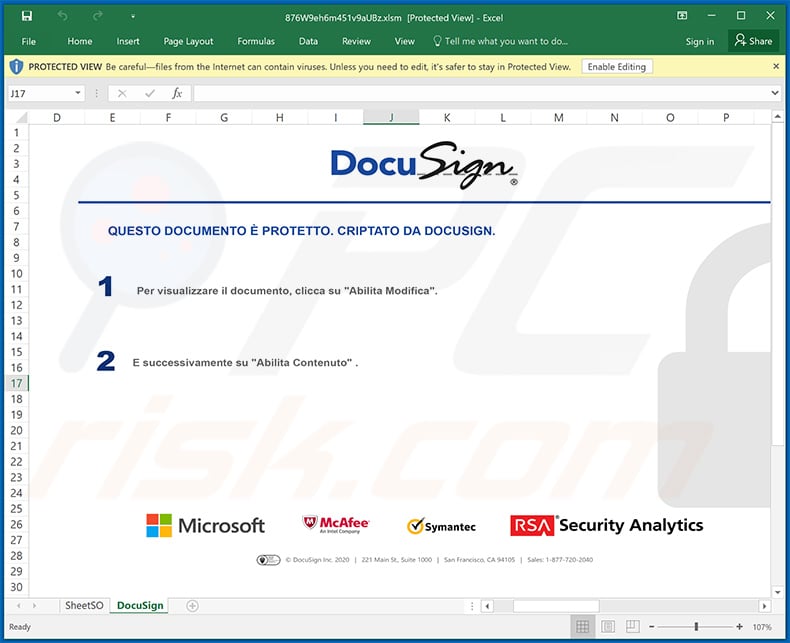Viewport: 790px width, 643px height.
Task: Open the Review tab
Action: coord(356,41)
